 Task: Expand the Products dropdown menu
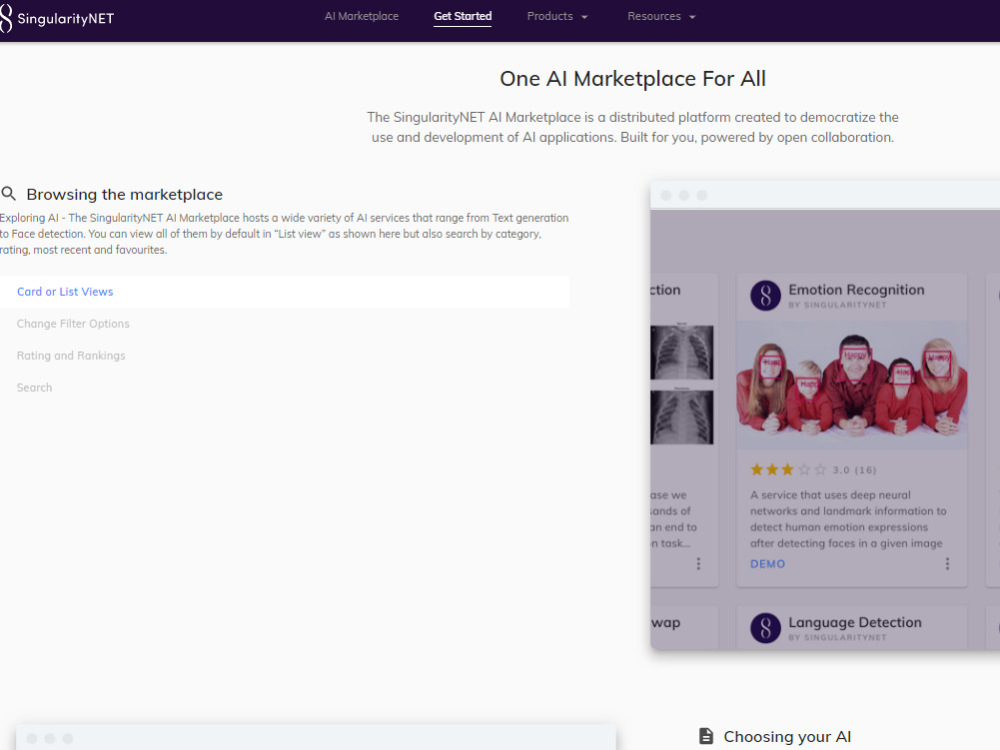[x=557, y=16]
